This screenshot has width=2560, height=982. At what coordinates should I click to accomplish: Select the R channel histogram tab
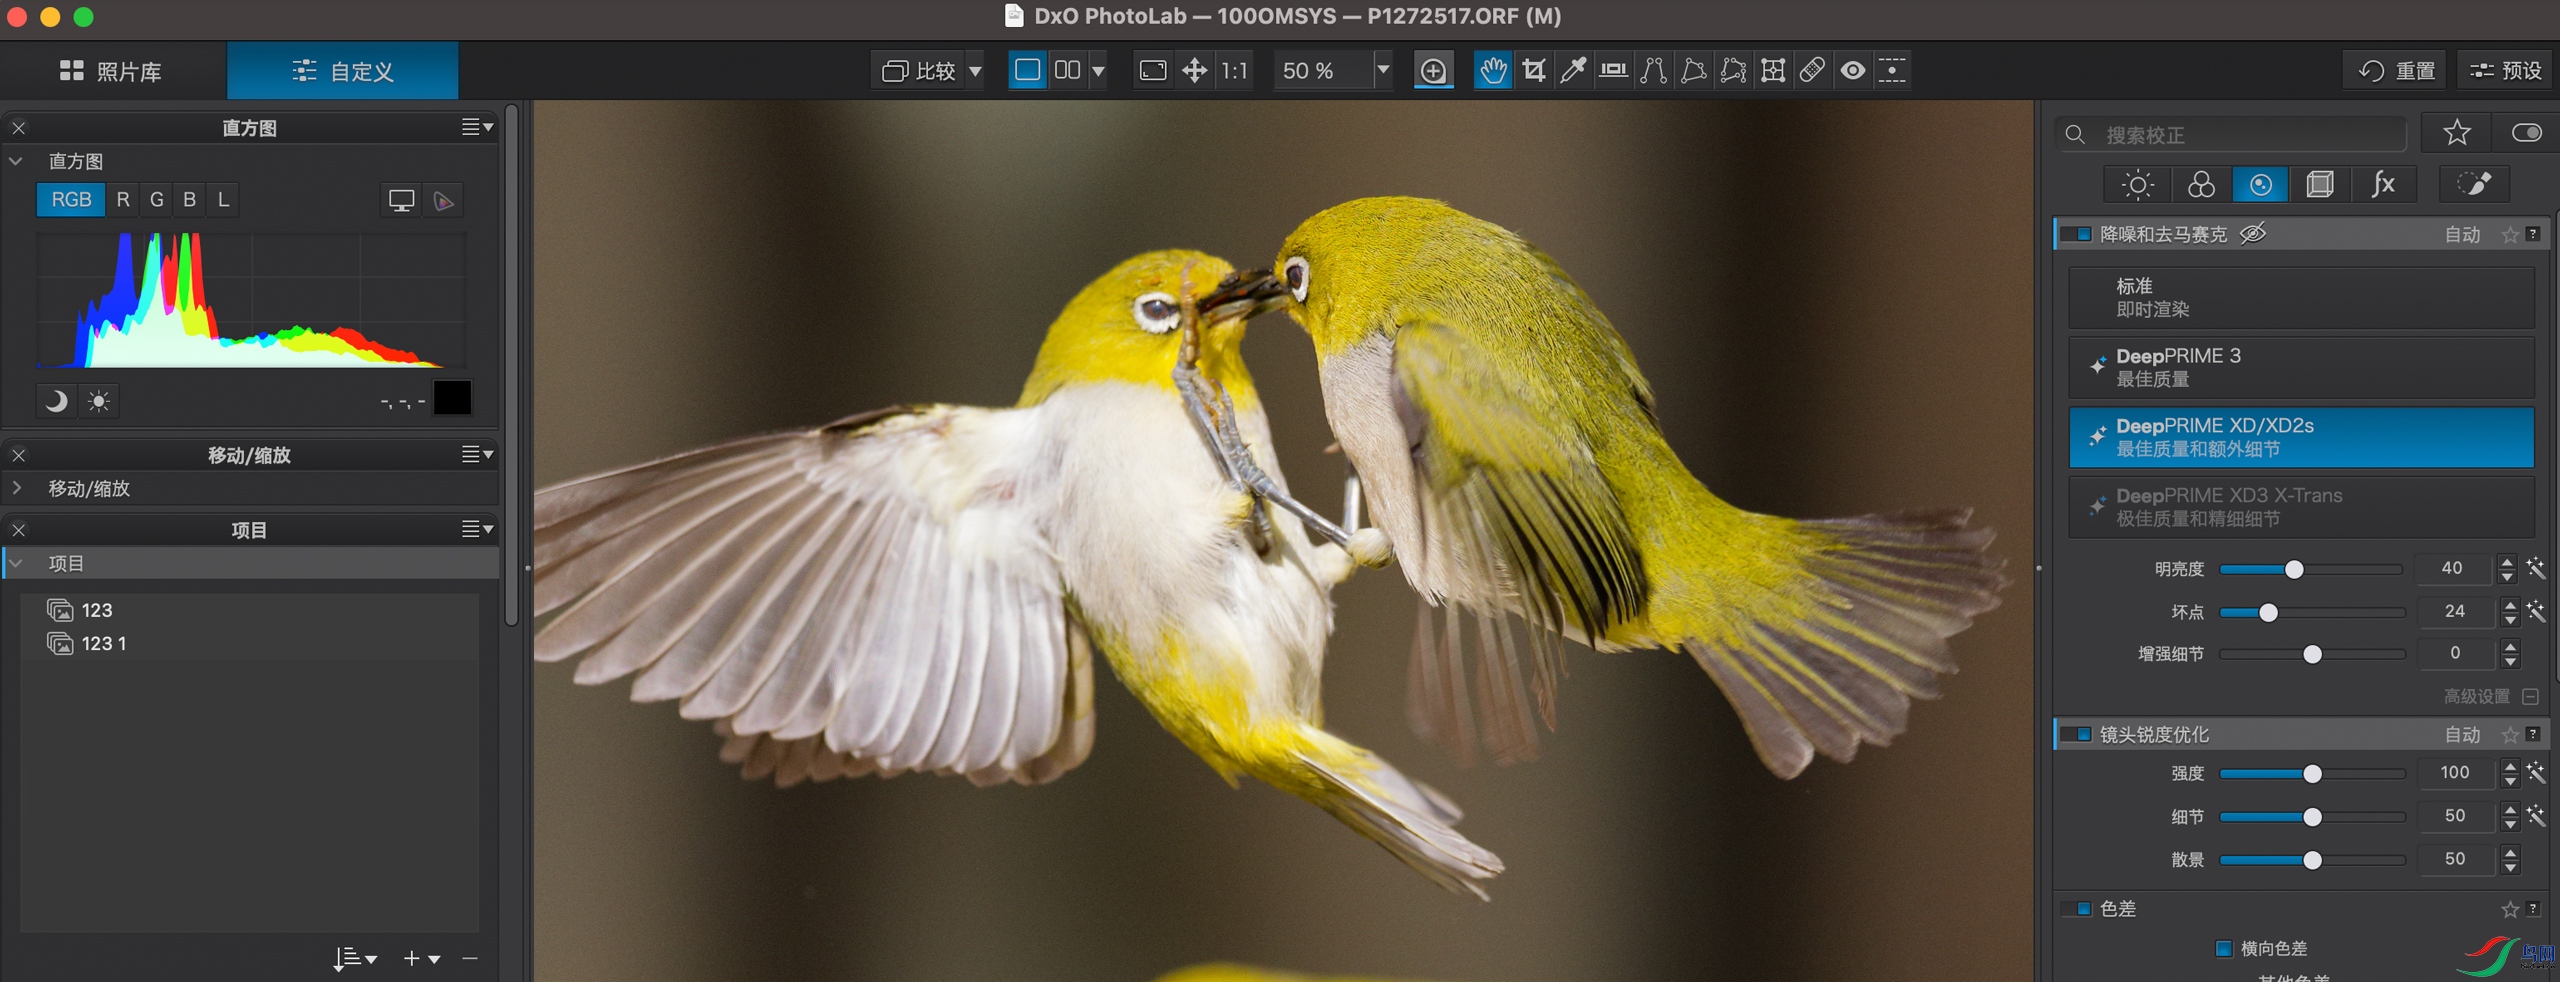click(x=123, y=199)
